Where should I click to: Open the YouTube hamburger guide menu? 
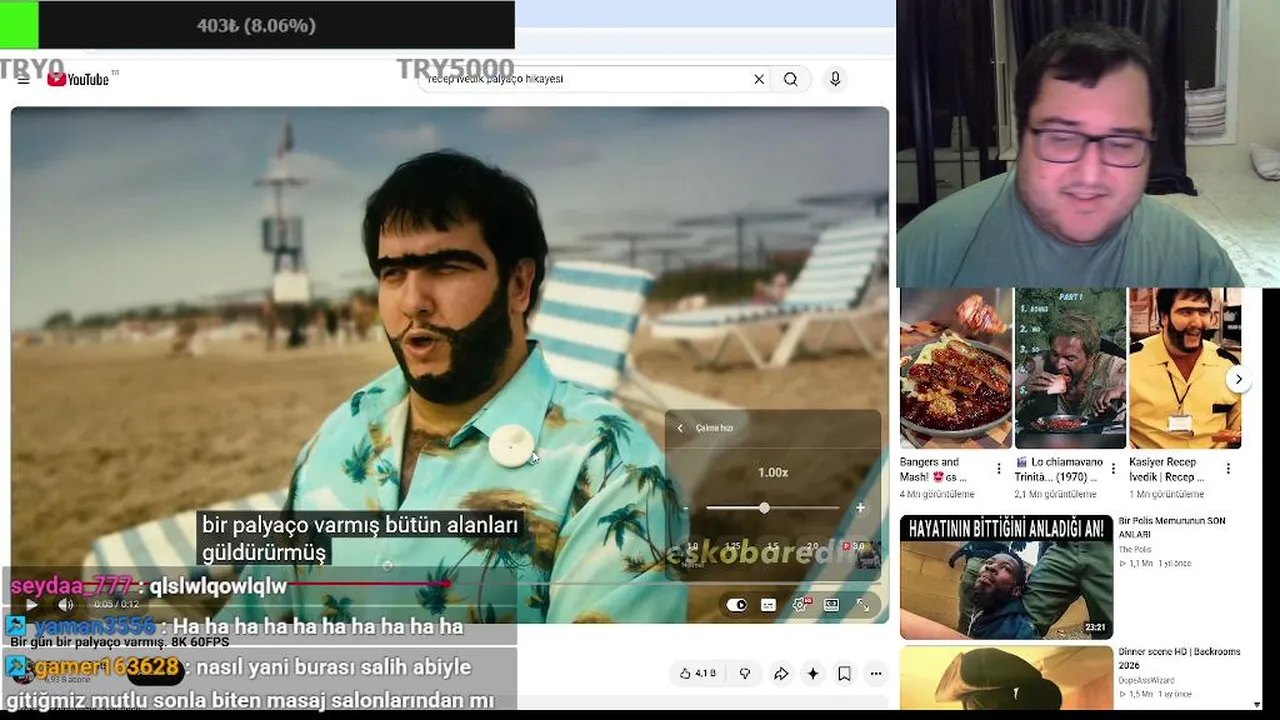23,79
